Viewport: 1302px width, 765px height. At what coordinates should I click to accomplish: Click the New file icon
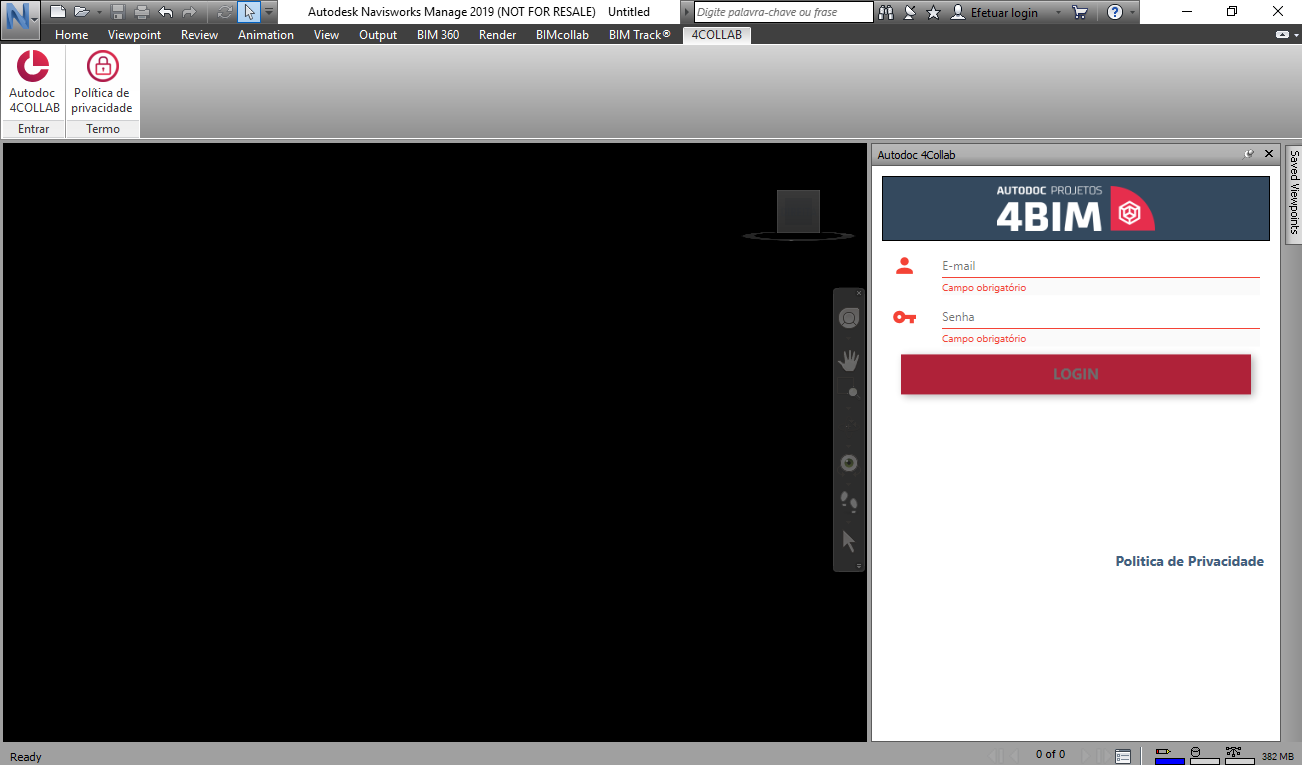coord(58,12)
